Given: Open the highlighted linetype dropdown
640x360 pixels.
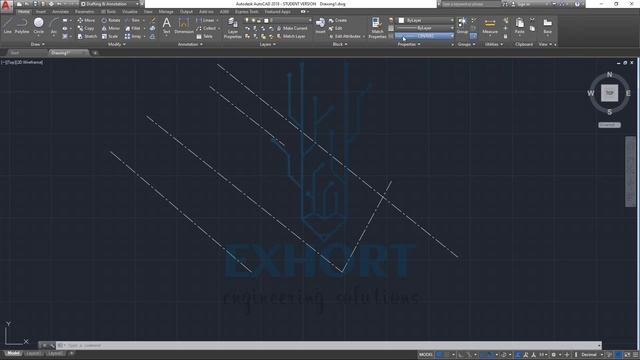Looking at the screenshot, I should tap(424, 36).
